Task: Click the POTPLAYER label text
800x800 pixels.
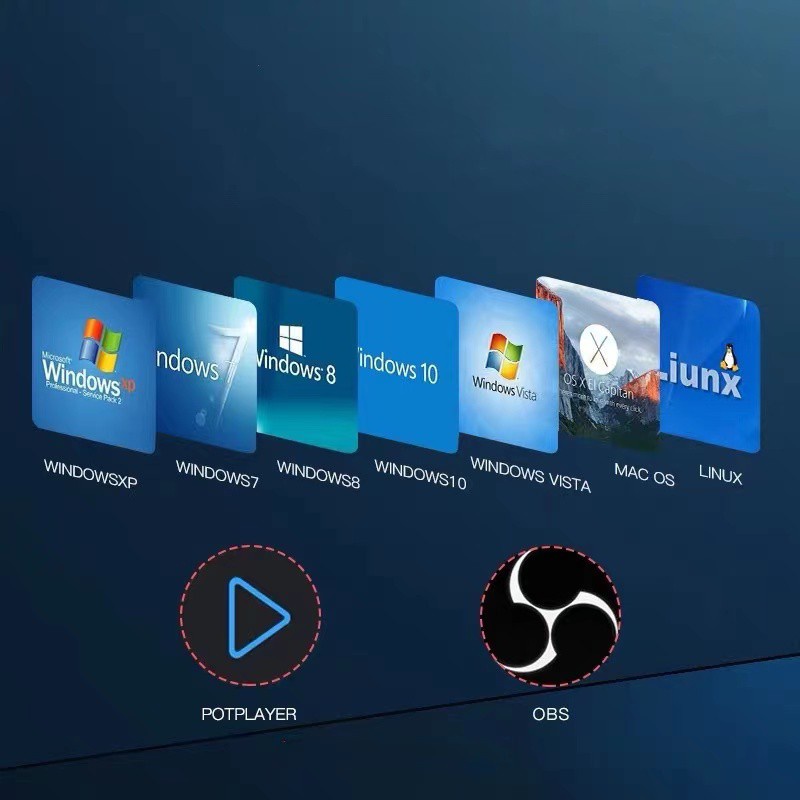Action: pyautogui.click(x=249, y=714)
